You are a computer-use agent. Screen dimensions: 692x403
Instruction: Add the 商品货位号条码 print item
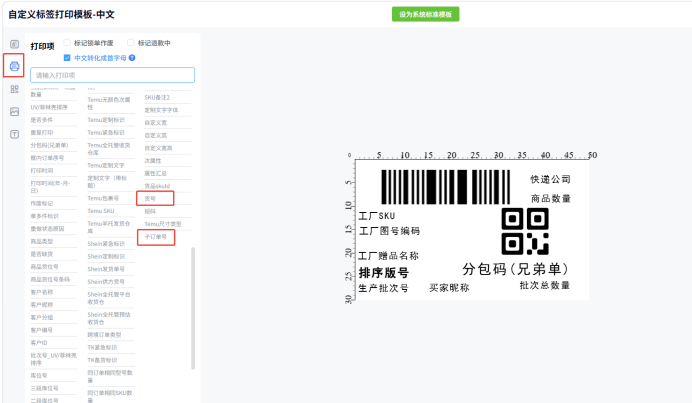[x=50, y=279]
